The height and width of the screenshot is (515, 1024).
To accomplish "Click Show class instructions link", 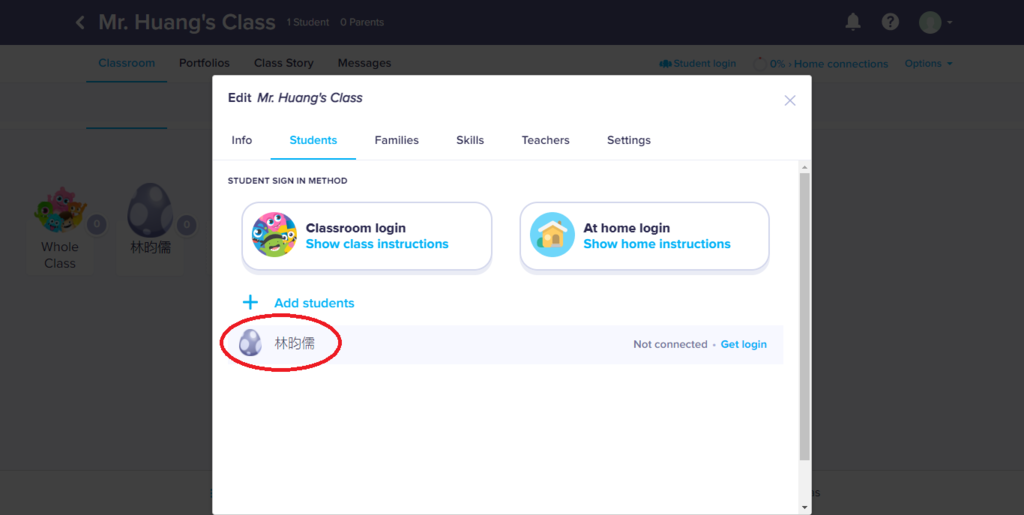I will click(377, 244).
